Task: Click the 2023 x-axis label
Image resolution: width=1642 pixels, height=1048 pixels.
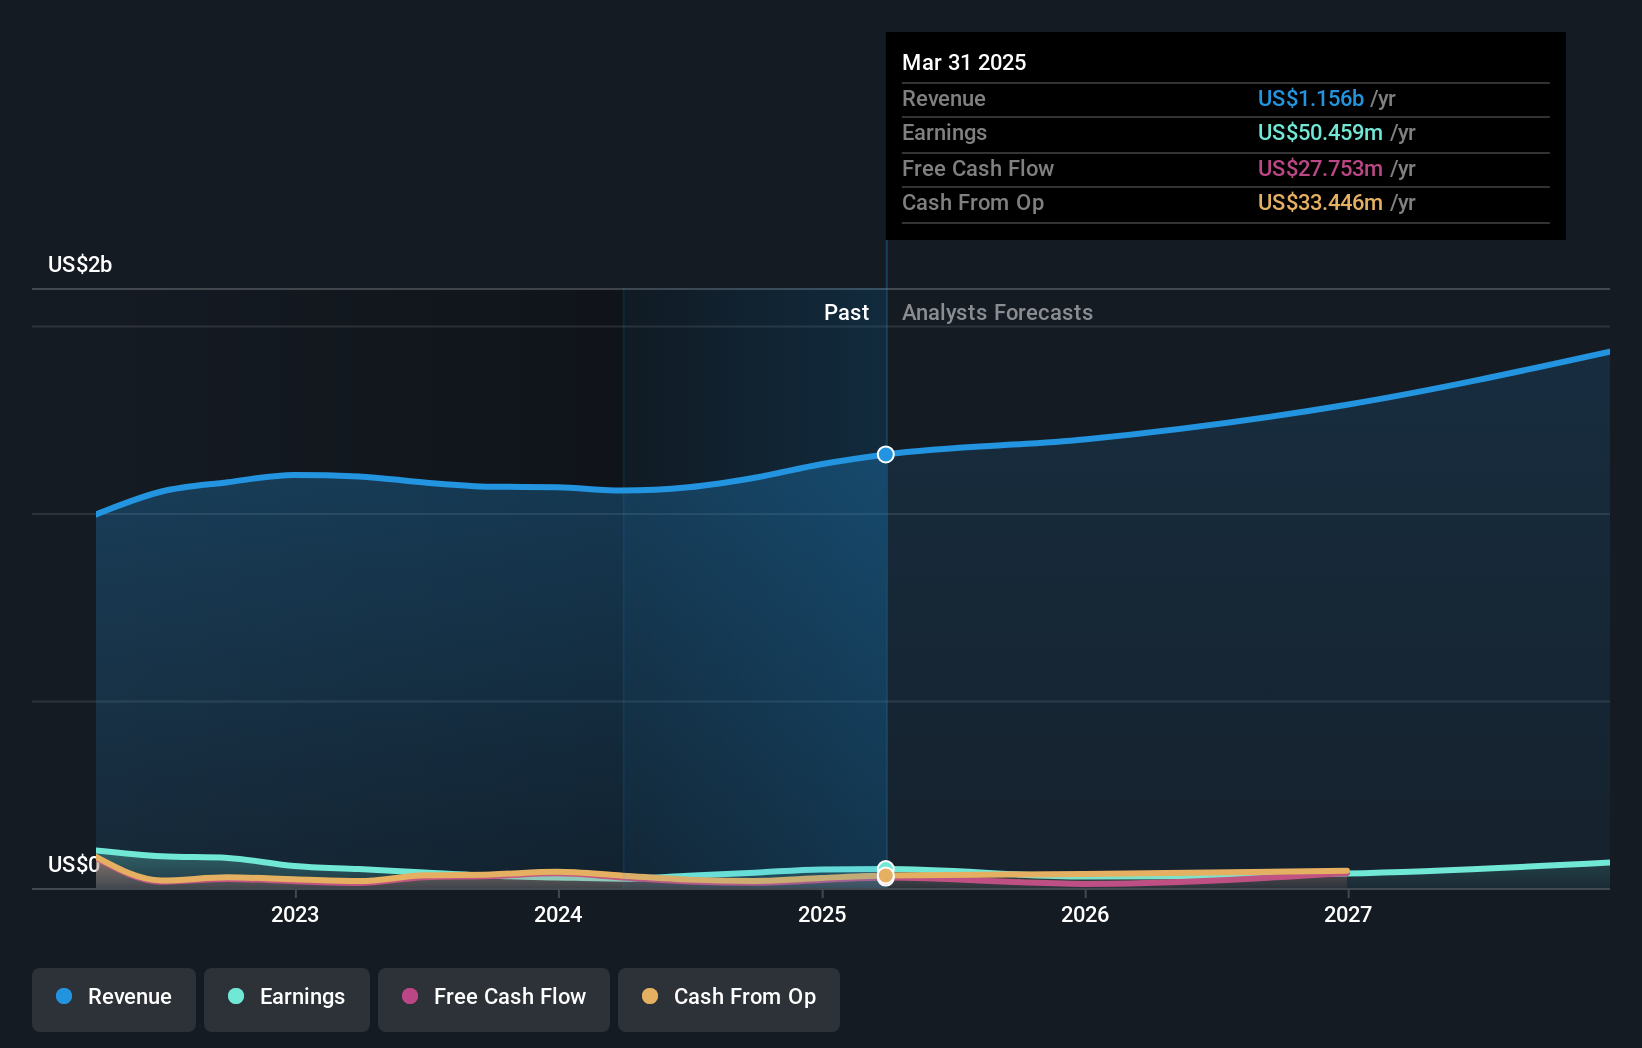Action: [x=295, y=914]
